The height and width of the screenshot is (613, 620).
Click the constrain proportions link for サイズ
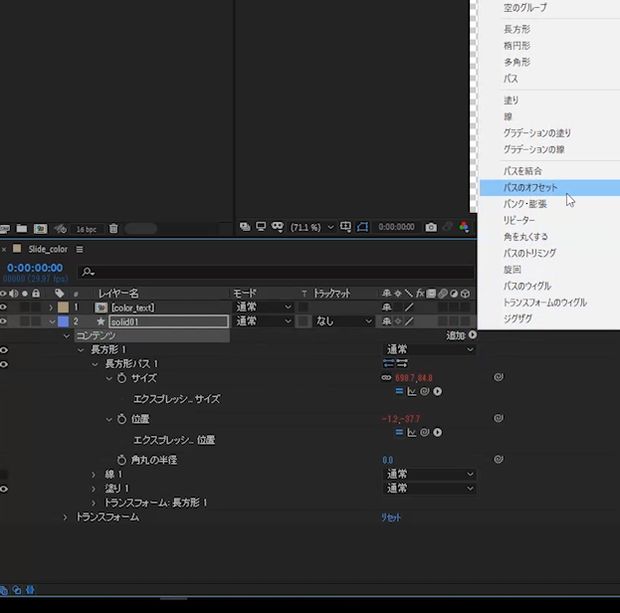click(x=386, y=378)
